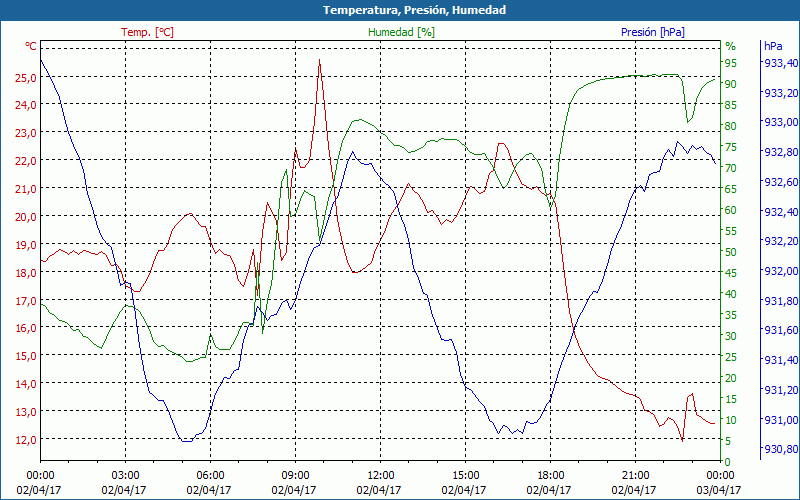Screen dimensions: 800x500
Task: Click the red '°C' axis unit label
Action: pos(31,46)
